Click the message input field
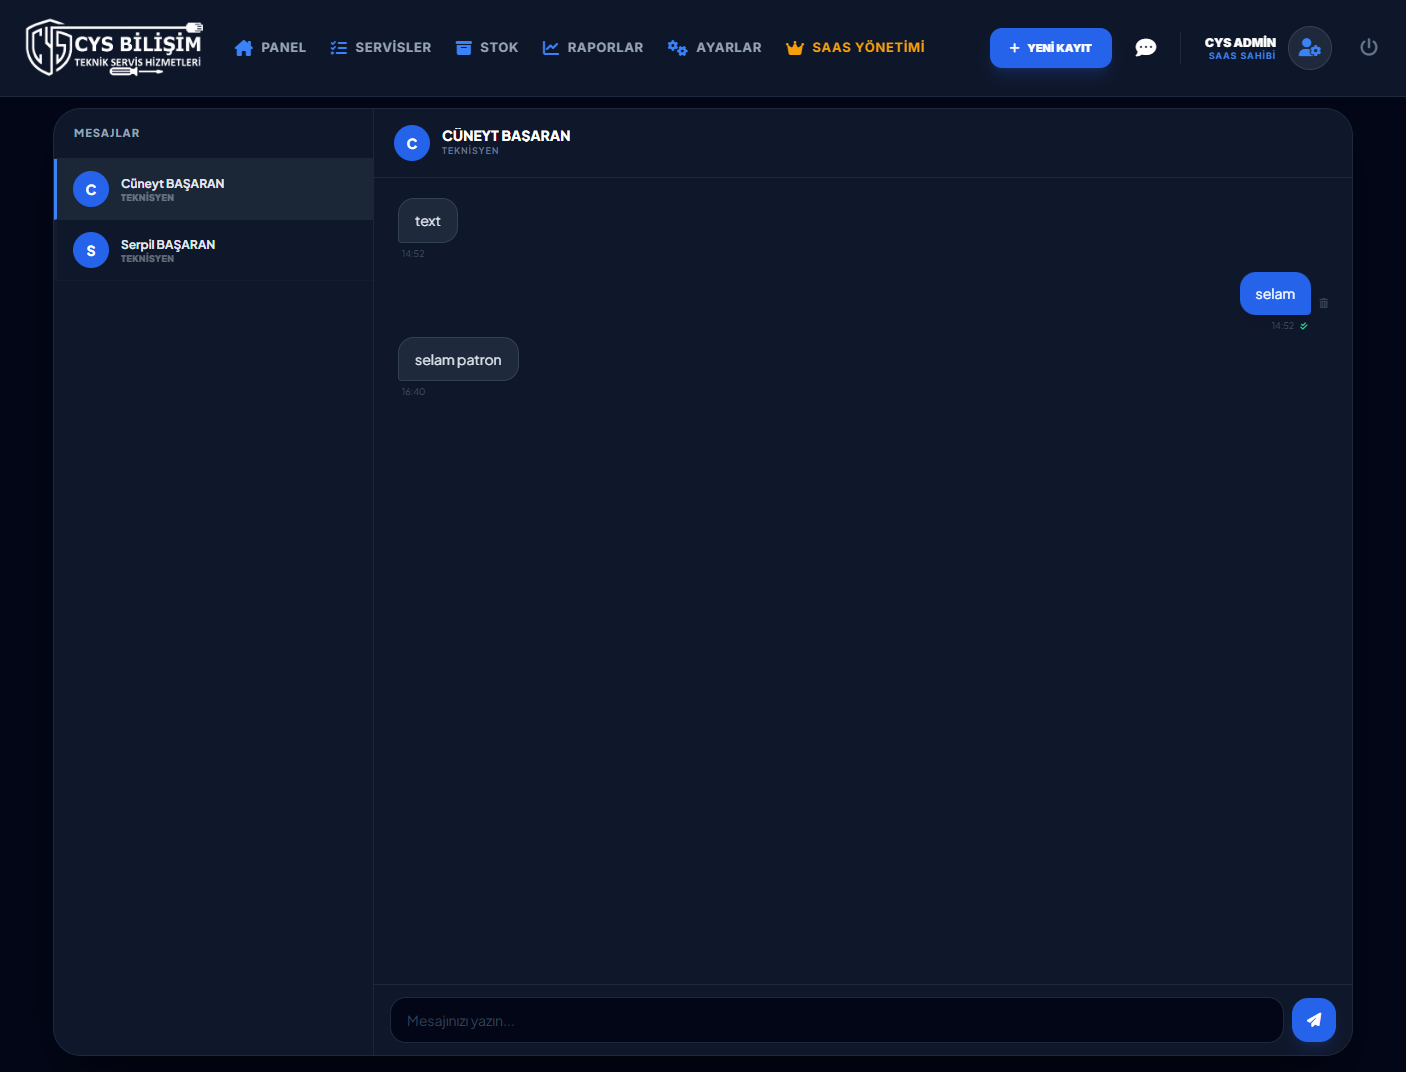The width and height of the screenshot is (1406, 1072). tap(836, 1020)
